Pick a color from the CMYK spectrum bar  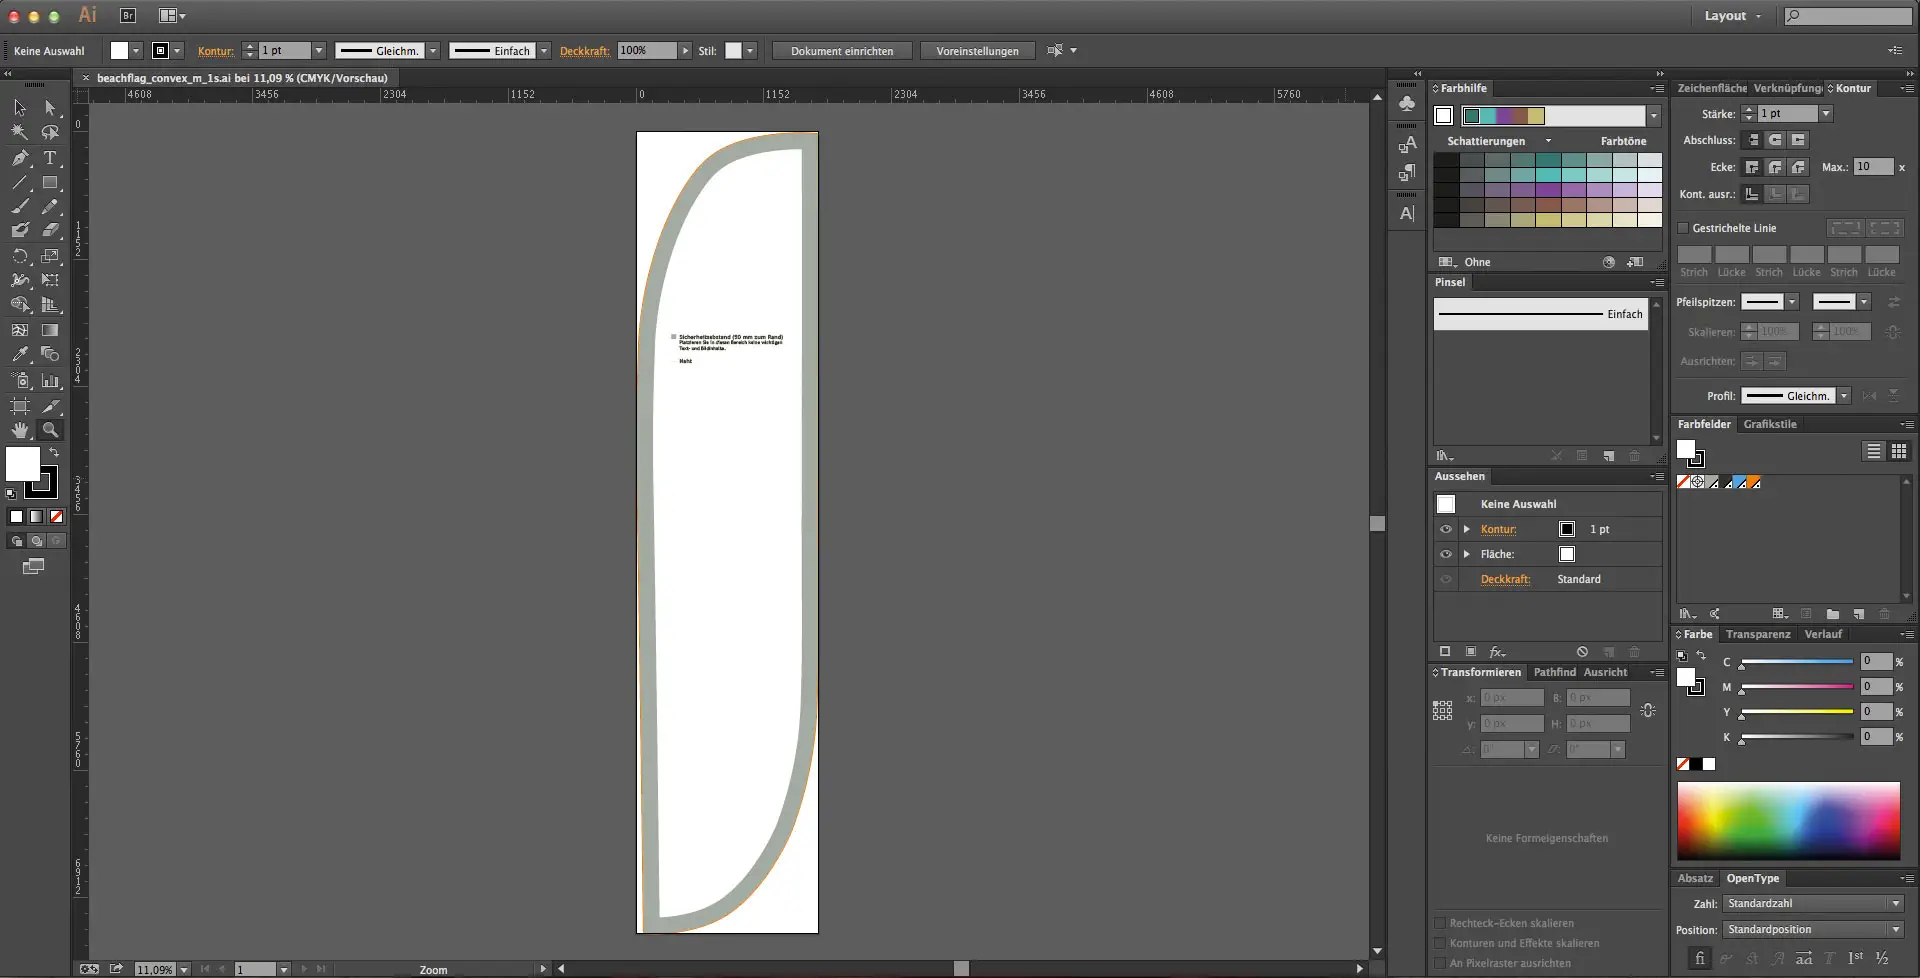pos(1788,820)
